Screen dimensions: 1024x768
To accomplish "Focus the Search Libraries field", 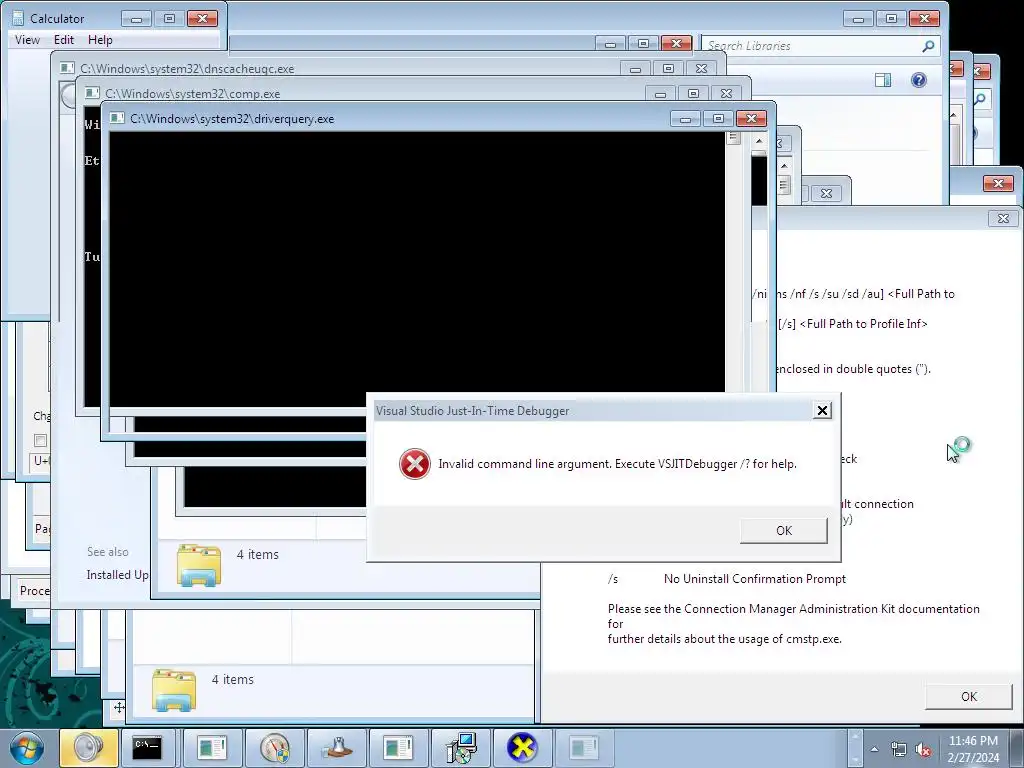I will pos(821,46).
